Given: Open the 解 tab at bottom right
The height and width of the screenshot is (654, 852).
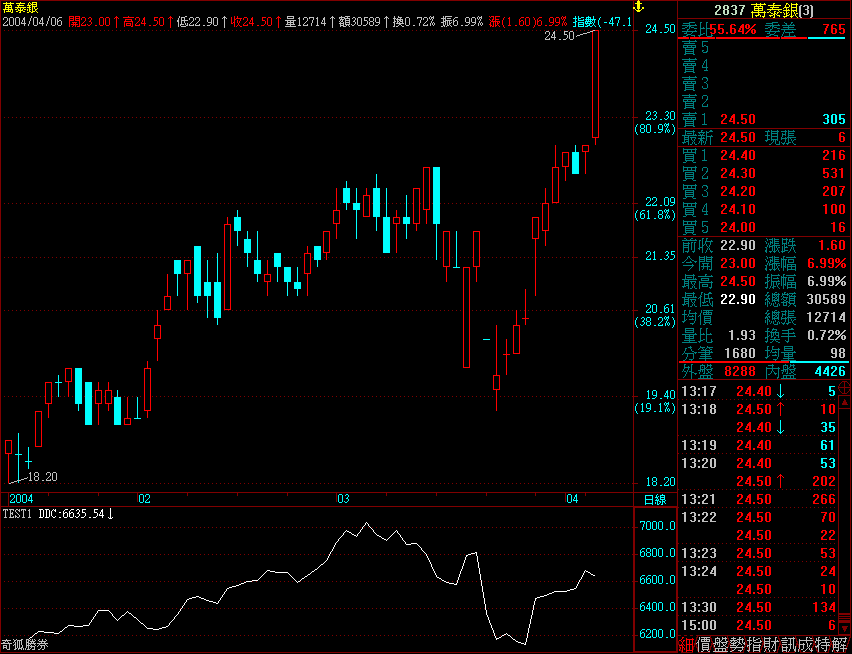Looking at the screenshot, I should (840, 645).
